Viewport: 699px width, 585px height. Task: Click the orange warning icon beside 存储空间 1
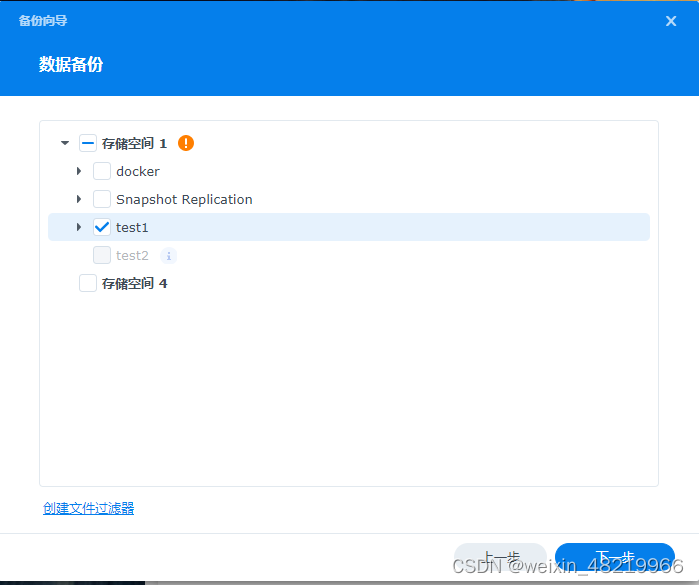[x=186, y=143]
